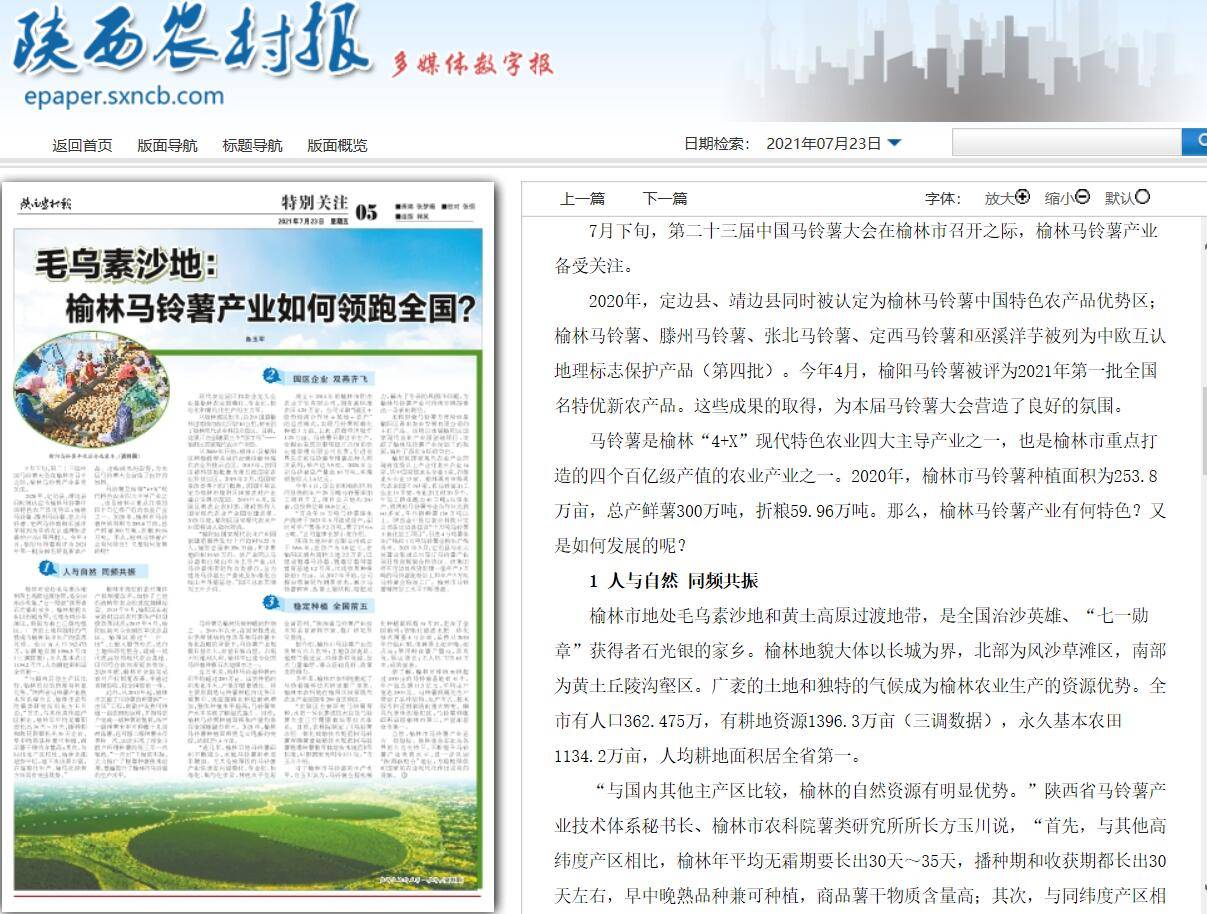This screenshot has height=914, width=1207.
Task: Go to previous article 上一篇
Action: click(582, 198)
